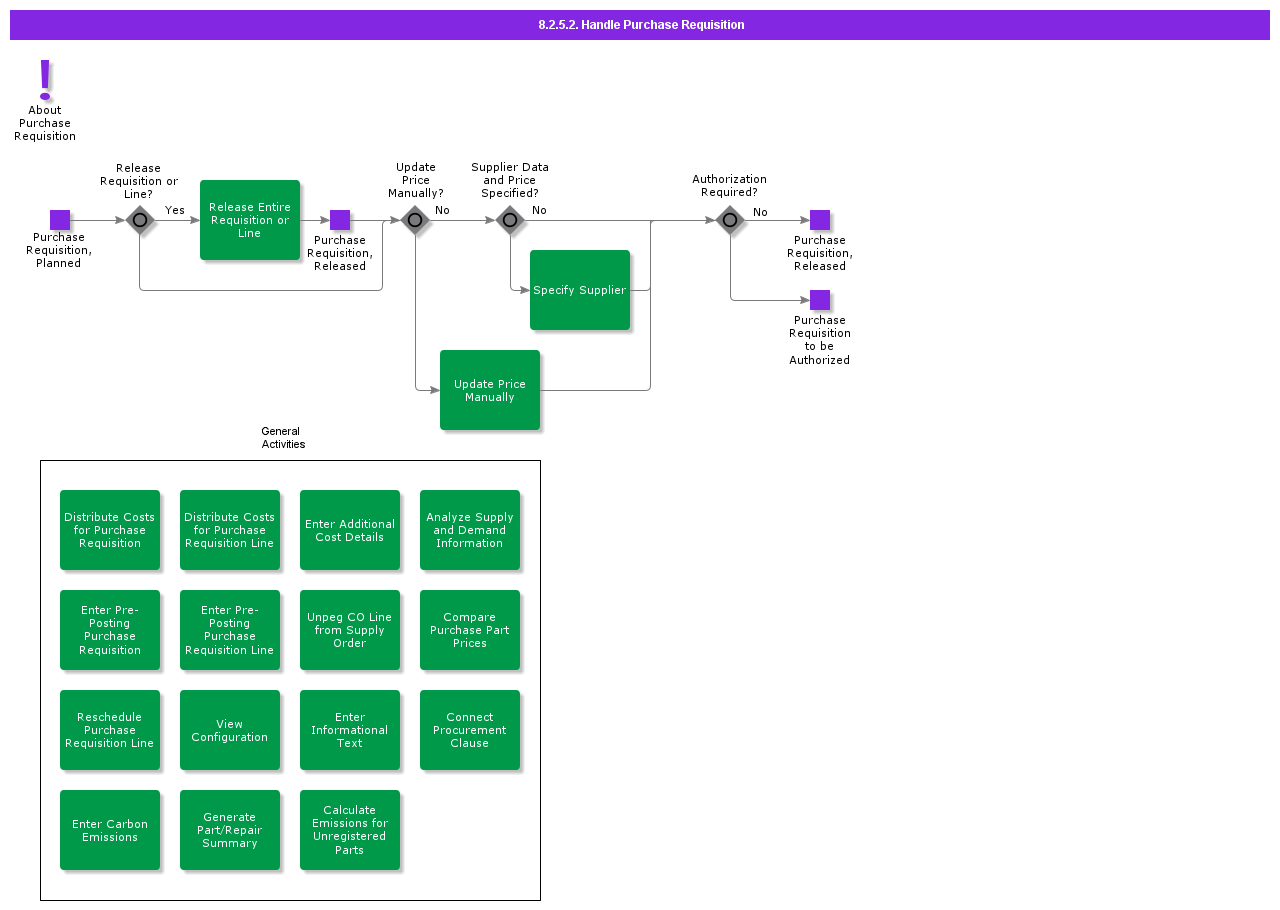Viewport: 1280px width, 910px height.
Task: Open the Enter Carbon Emissions activity
Action: (110, 830)
